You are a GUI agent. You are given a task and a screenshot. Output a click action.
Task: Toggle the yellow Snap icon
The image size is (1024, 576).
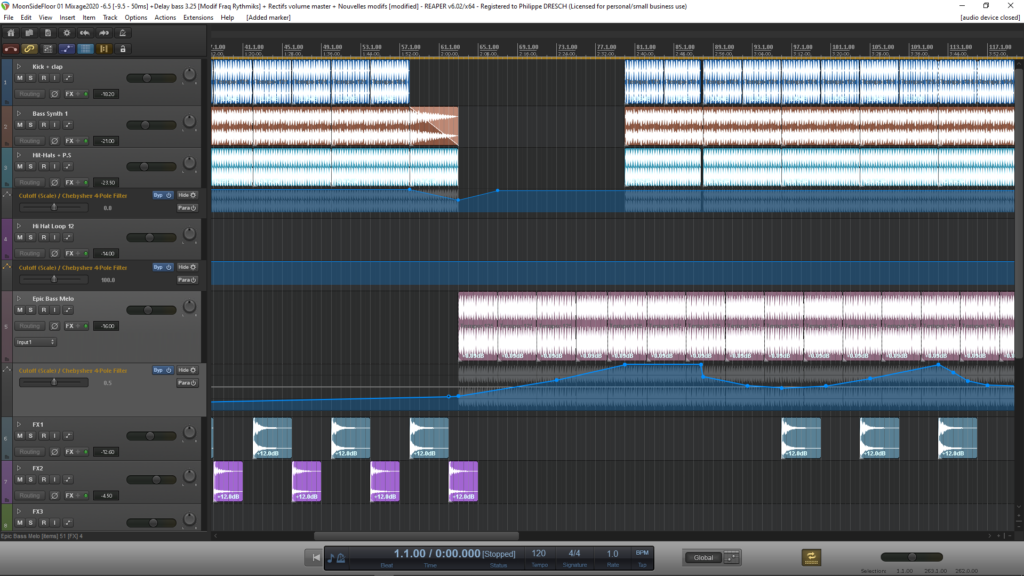[104, 49]
